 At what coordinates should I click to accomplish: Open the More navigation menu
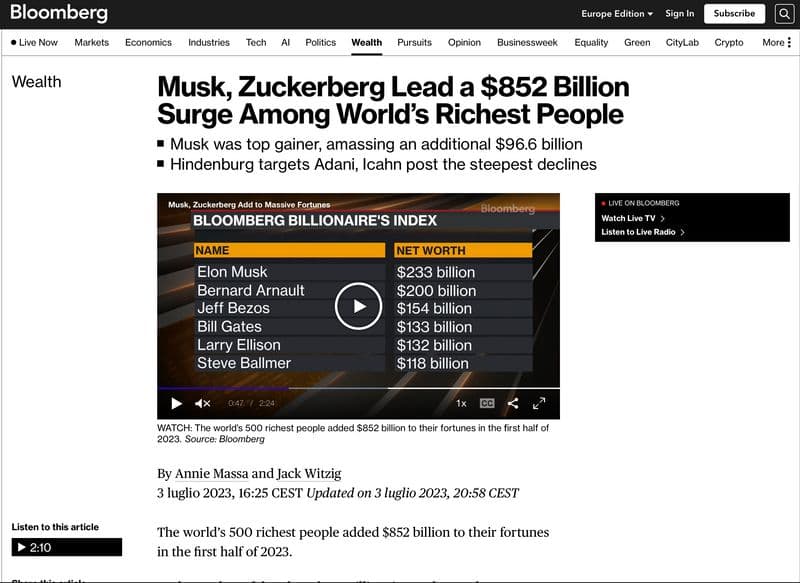(777, 42)
